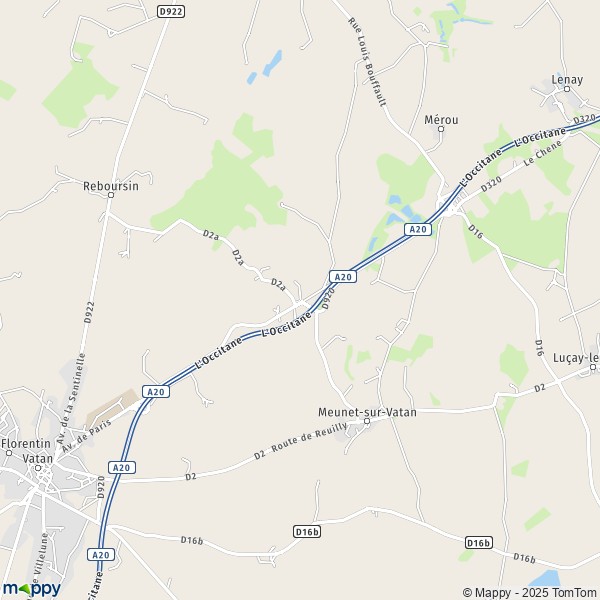The height and width of the screenshot is (600, 600).
Task: Click the Av. de la Sentinelle label
Action: [x=71, y=398]
